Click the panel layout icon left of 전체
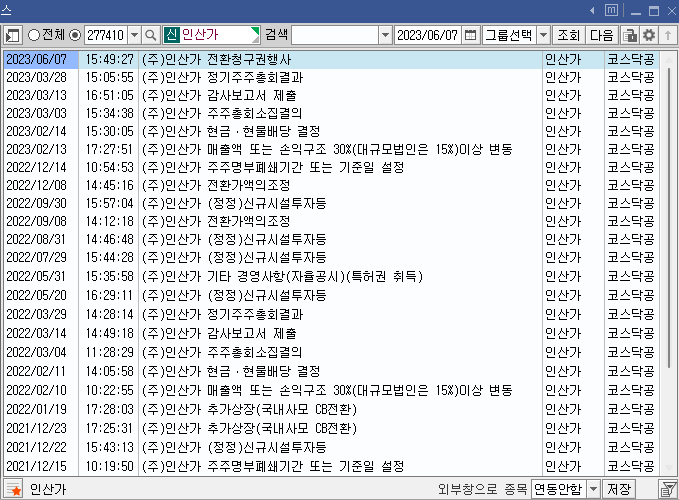 click(x=13, y=35)
